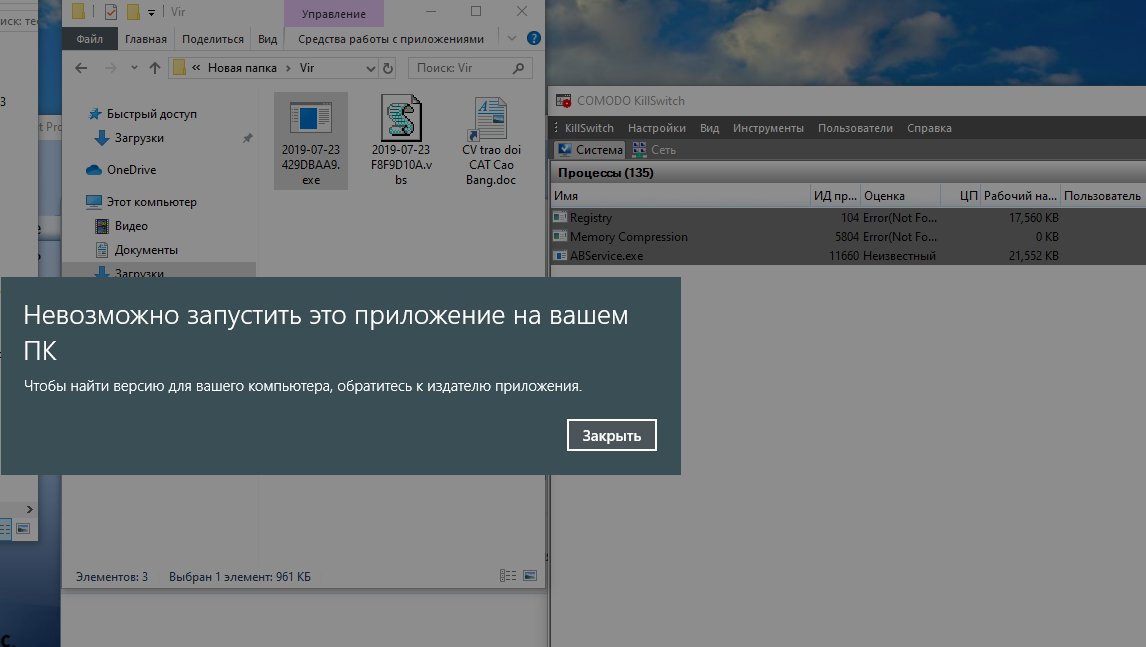
Task: Click Неизвестный rating of ABService.exe
Action: tap(899, 256)
